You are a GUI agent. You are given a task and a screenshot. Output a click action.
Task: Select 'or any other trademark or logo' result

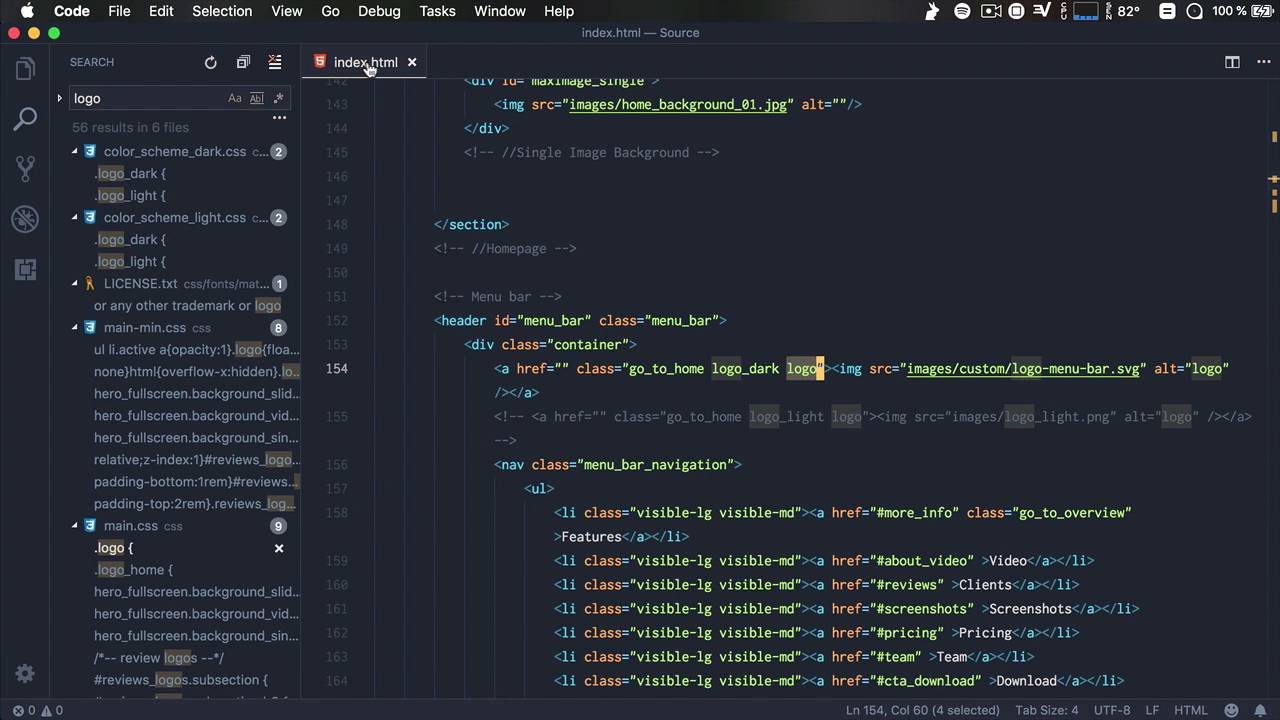187,305
